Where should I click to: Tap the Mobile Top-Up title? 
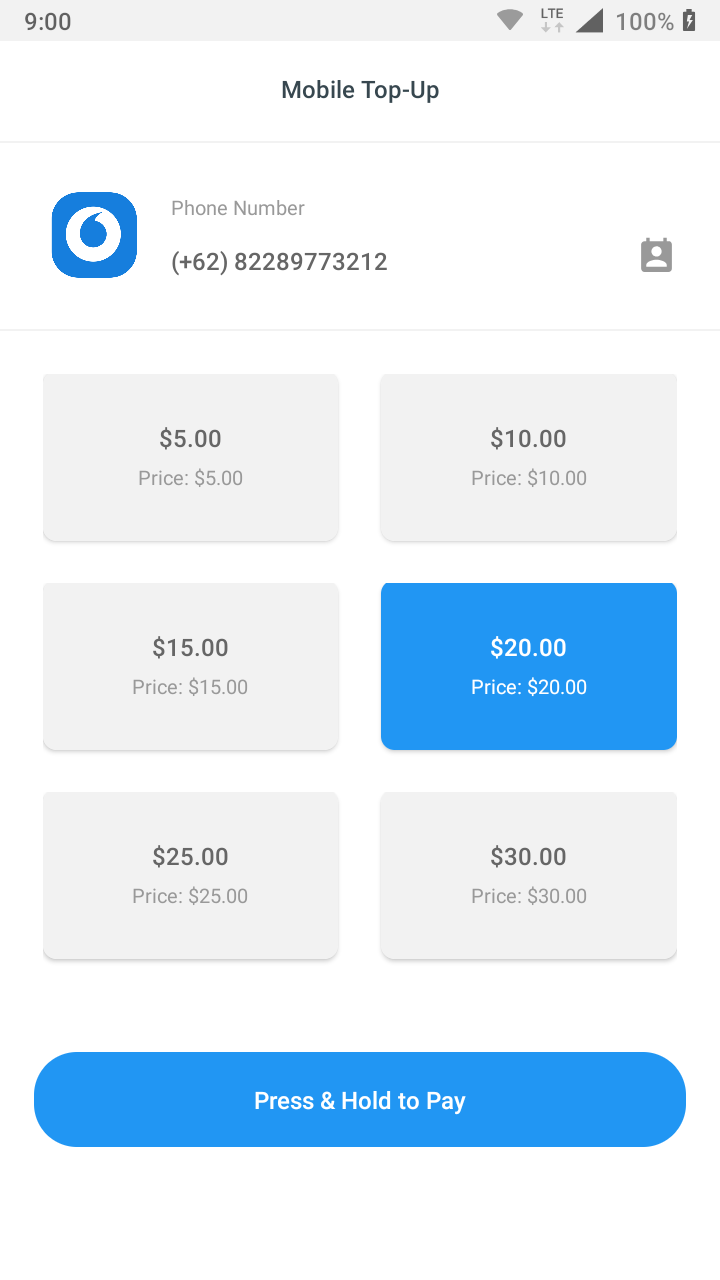click(x=360, y=90)
